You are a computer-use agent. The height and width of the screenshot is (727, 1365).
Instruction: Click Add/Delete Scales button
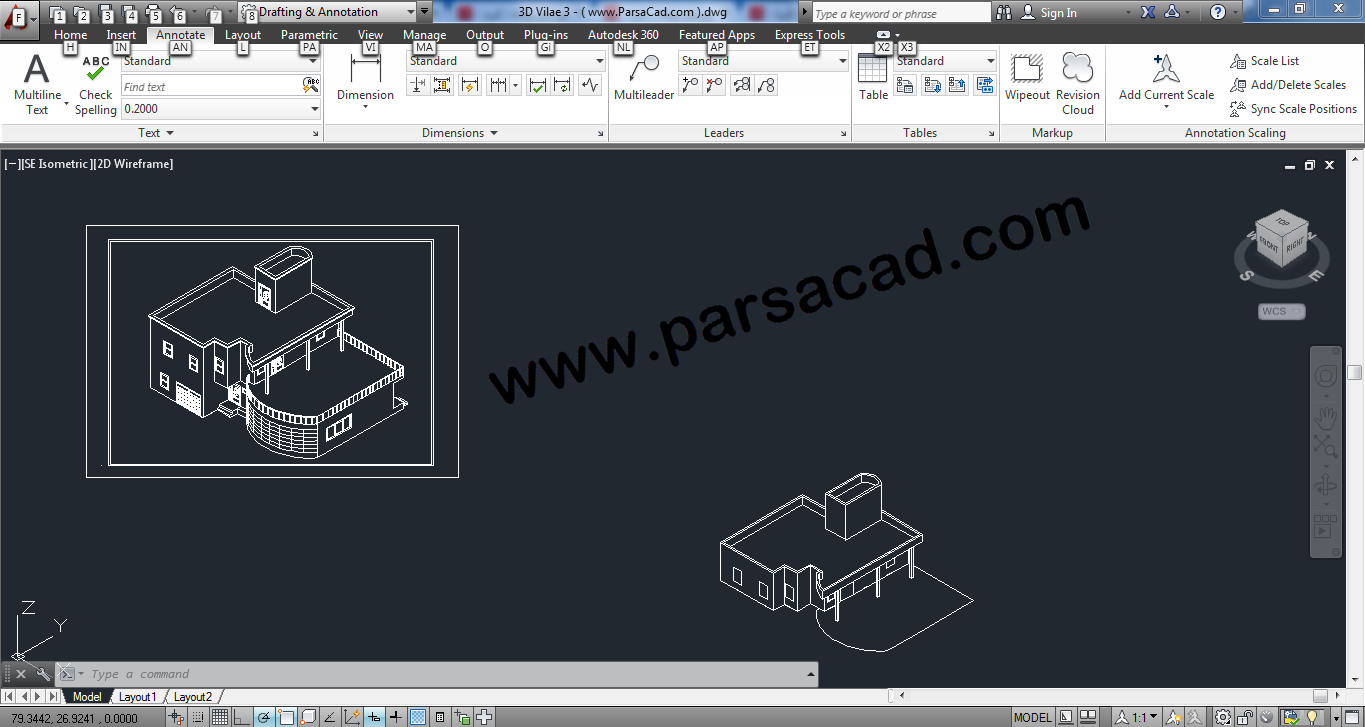point(1288,85)
